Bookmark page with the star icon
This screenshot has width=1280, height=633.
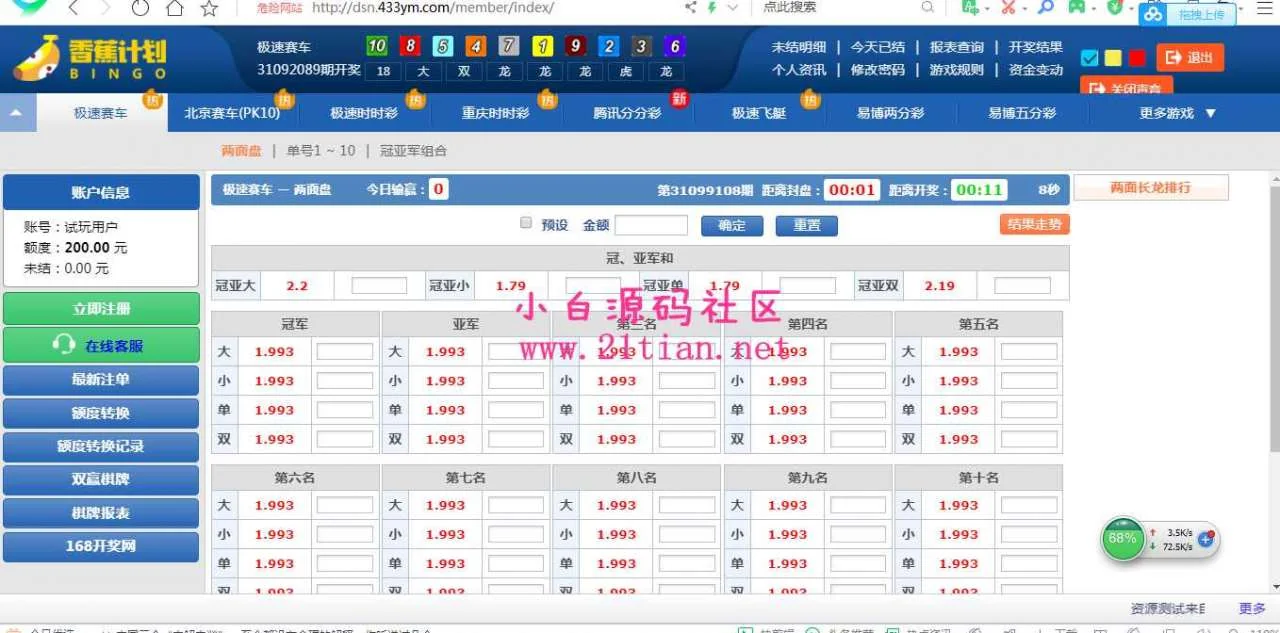point(209,9)
